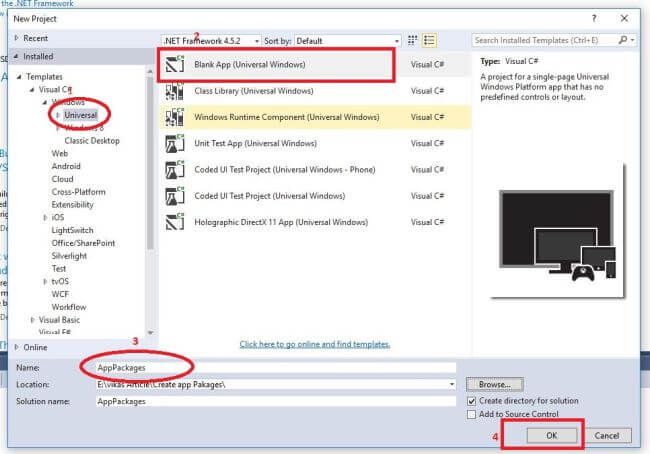Select the Android template category
This screenshot has width=650, height=454.
click(x=66, y=166)
